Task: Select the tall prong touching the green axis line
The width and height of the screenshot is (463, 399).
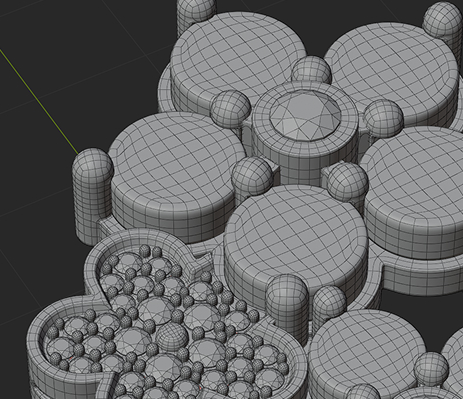Action: [92, 197]
